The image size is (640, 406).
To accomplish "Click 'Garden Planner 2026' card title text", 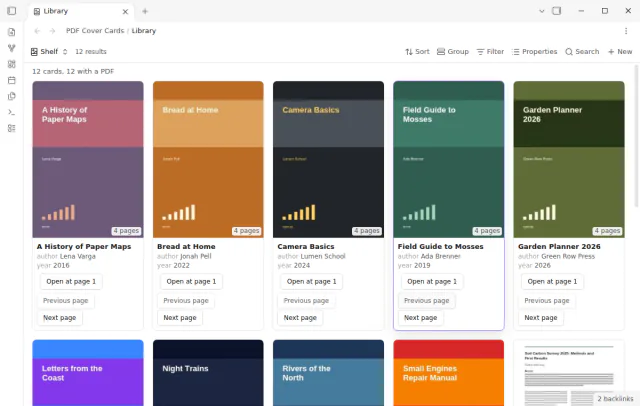I will [x=559, y=246].
